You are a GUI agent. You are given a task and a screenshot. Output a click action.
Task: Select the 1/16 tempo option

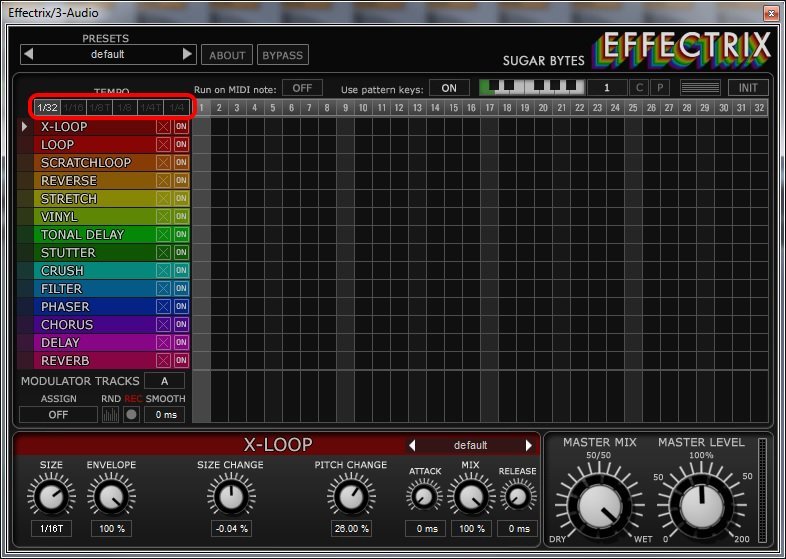click(74, 107)
